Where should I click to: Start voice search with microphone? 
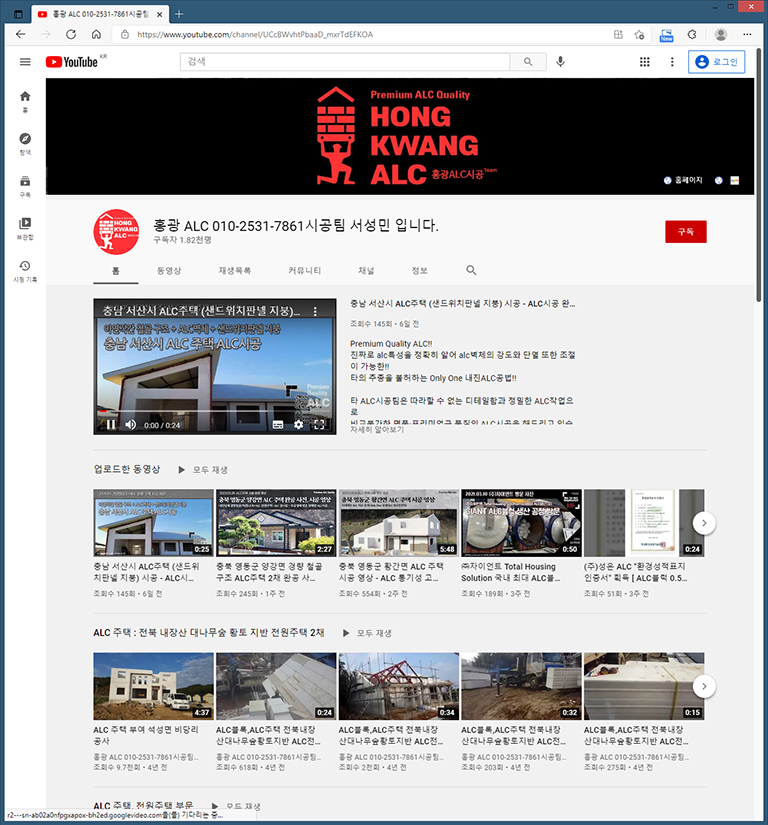click(561, 62)
